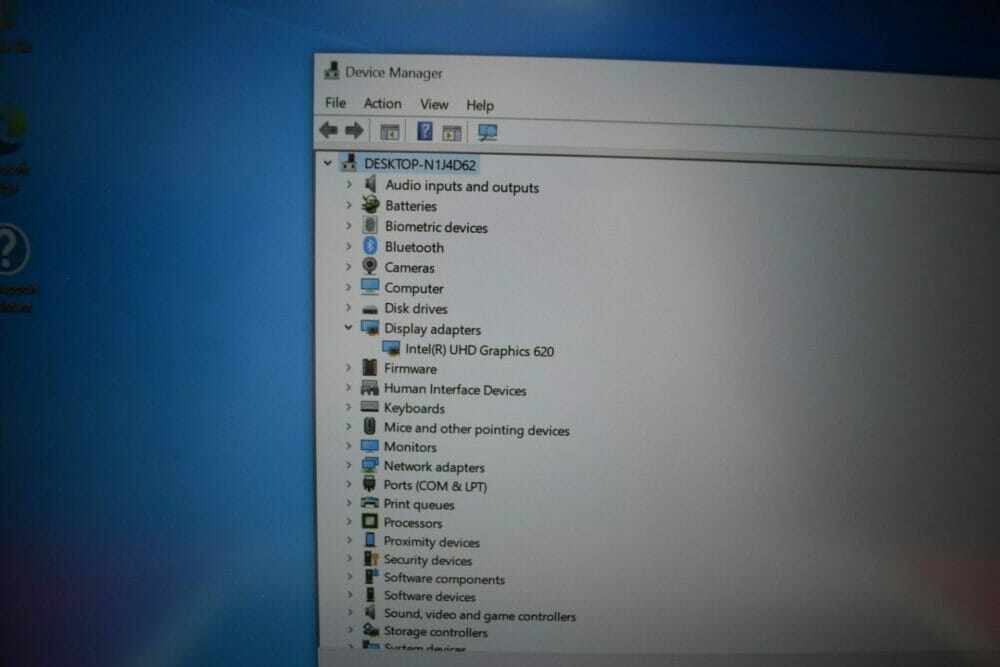
Task: Expand the Biometric devices category
Action: pyautogui.click(x=349, y=225)
